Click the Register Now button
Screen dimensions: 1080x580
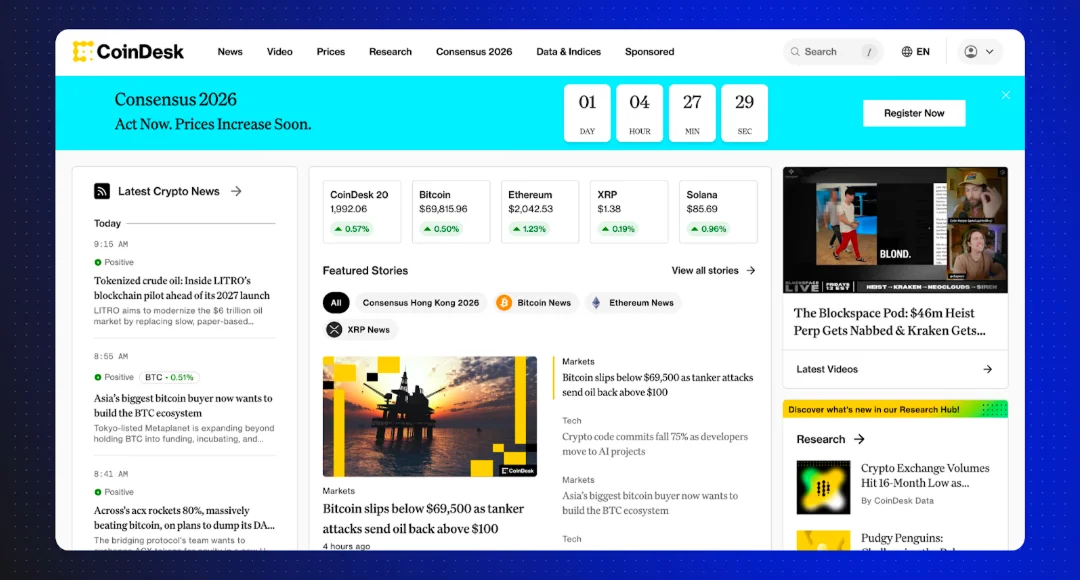tap(914, 113)
